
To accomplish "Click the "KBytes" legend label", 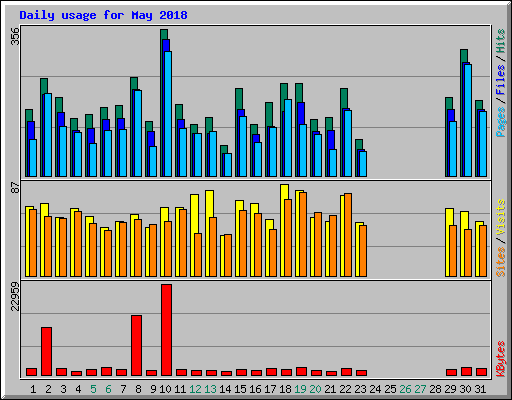I will pyautogui.click(x=500, y=359).
